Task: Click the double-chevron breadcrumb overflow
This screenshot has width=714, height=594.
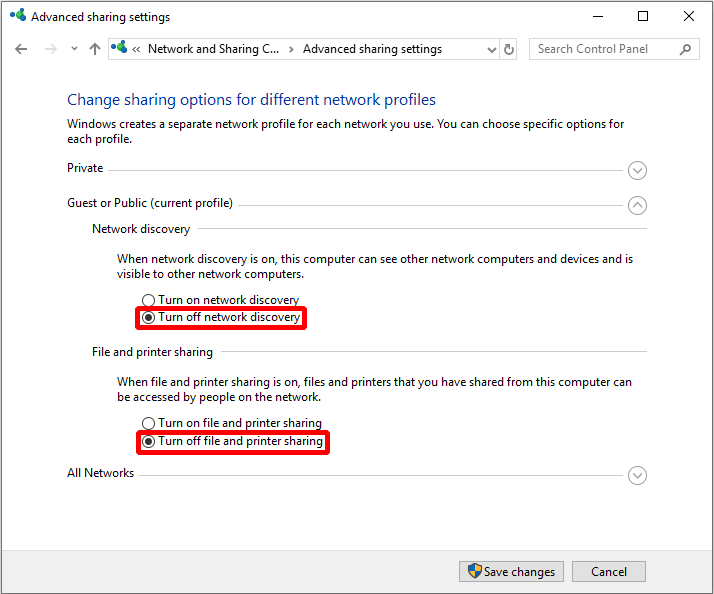Action: coord(136,49)
